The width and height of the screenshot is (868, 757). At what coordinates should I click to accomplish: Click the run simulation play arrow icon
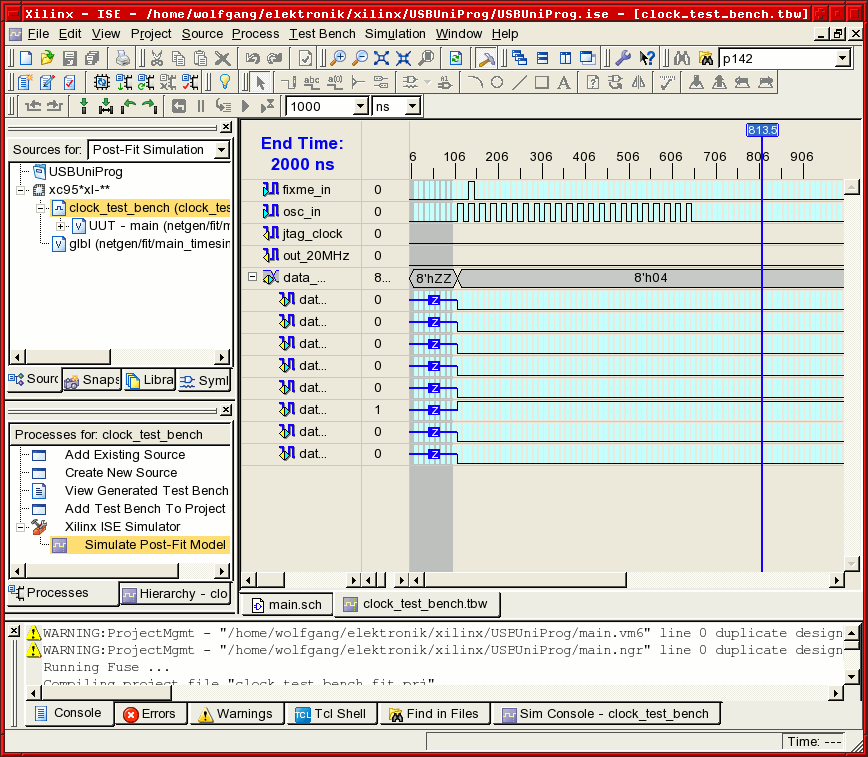[245, 106]
